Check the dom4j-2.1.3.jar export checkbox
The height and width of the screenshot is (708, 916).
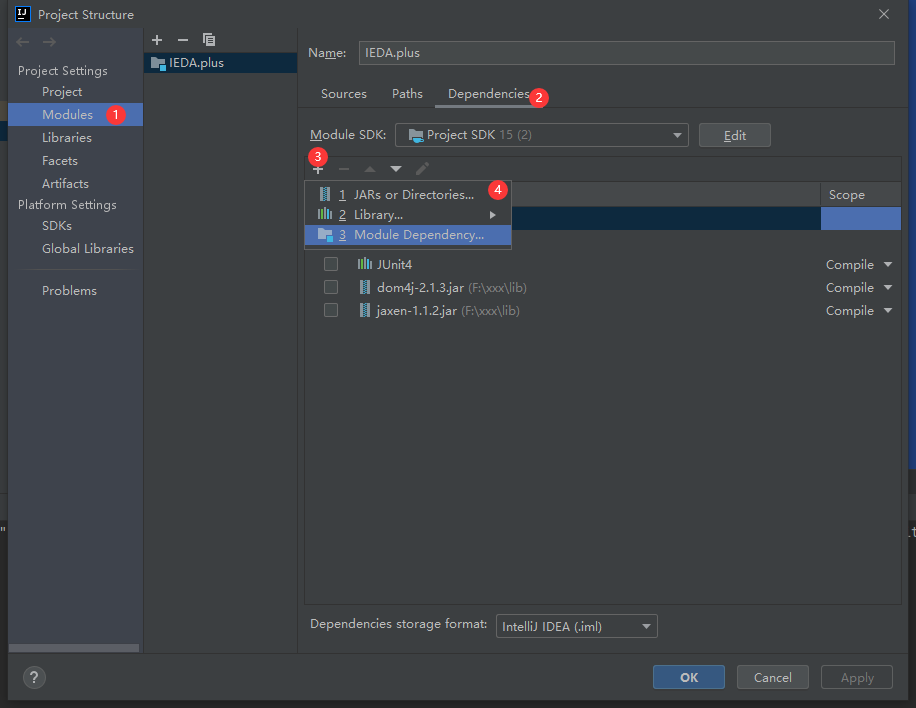[330, 287]
